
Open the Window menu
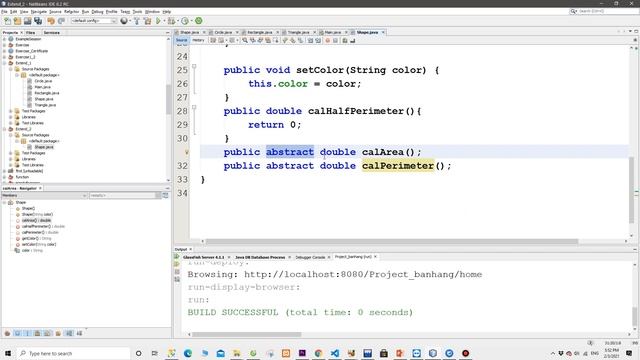click(152, 12)
